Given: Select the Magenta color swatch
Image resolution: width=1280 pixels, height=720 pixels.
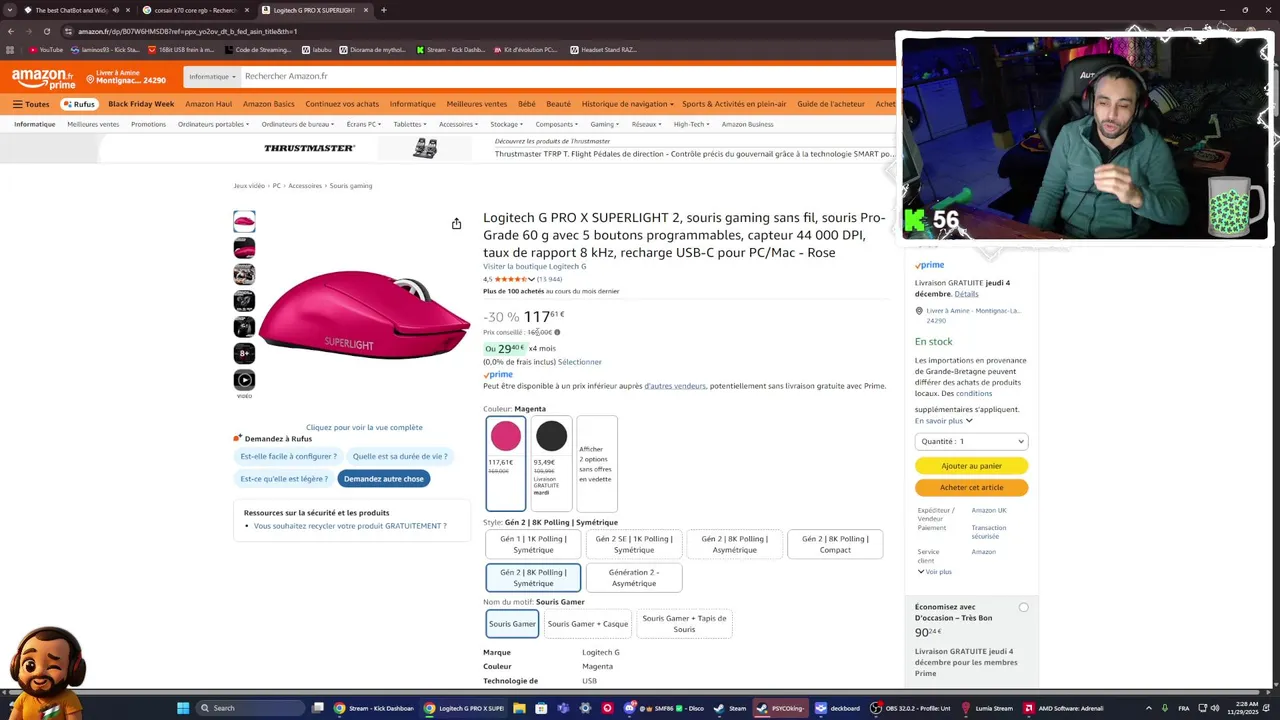Looking at the screenshot, I should (505, 464).
